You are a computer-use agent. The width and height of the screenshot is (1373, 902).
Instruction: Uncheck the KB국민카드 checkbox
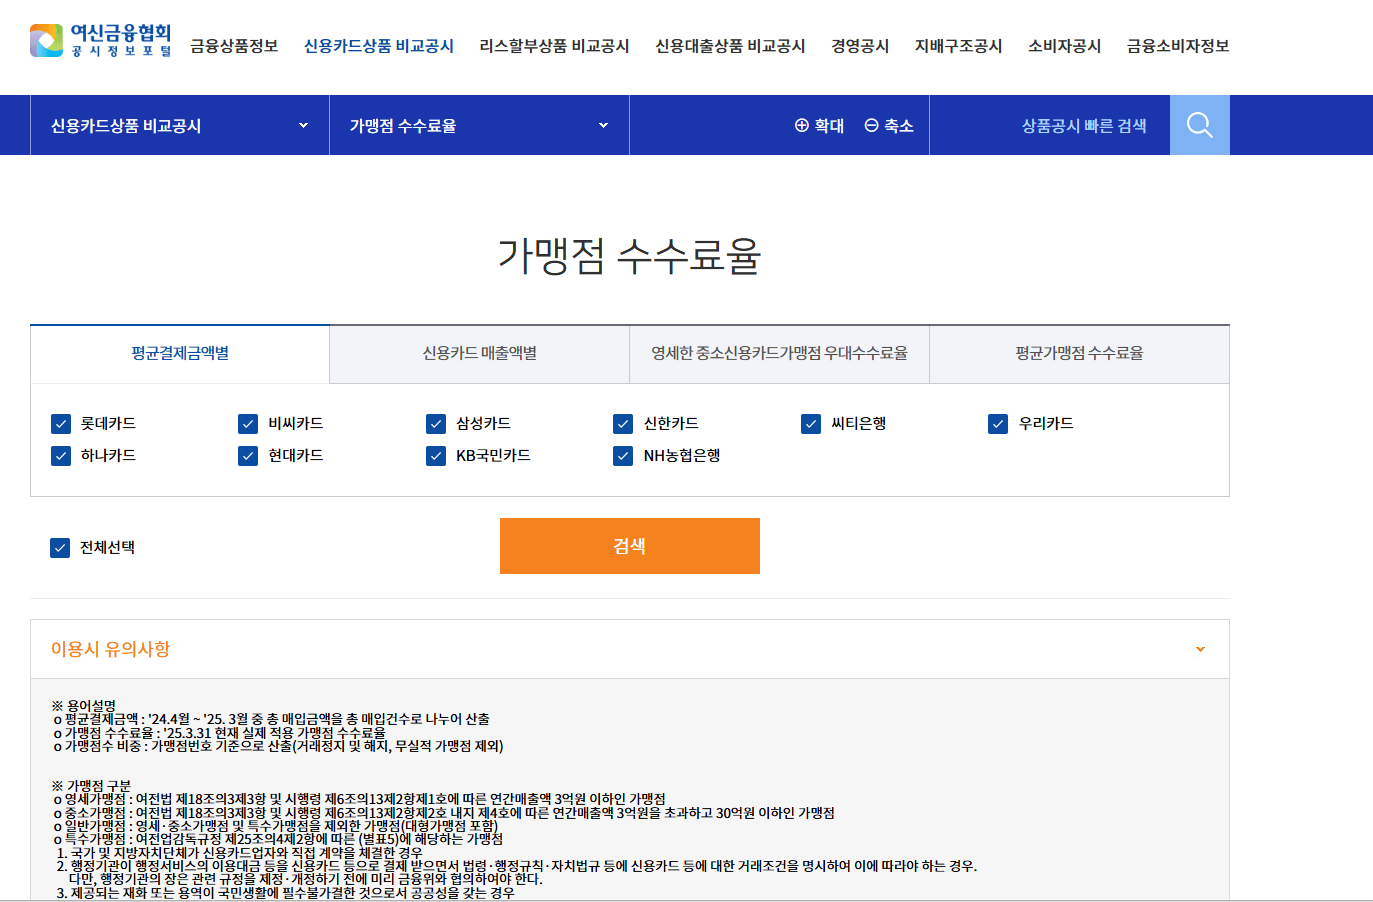(x=436, y=456)
